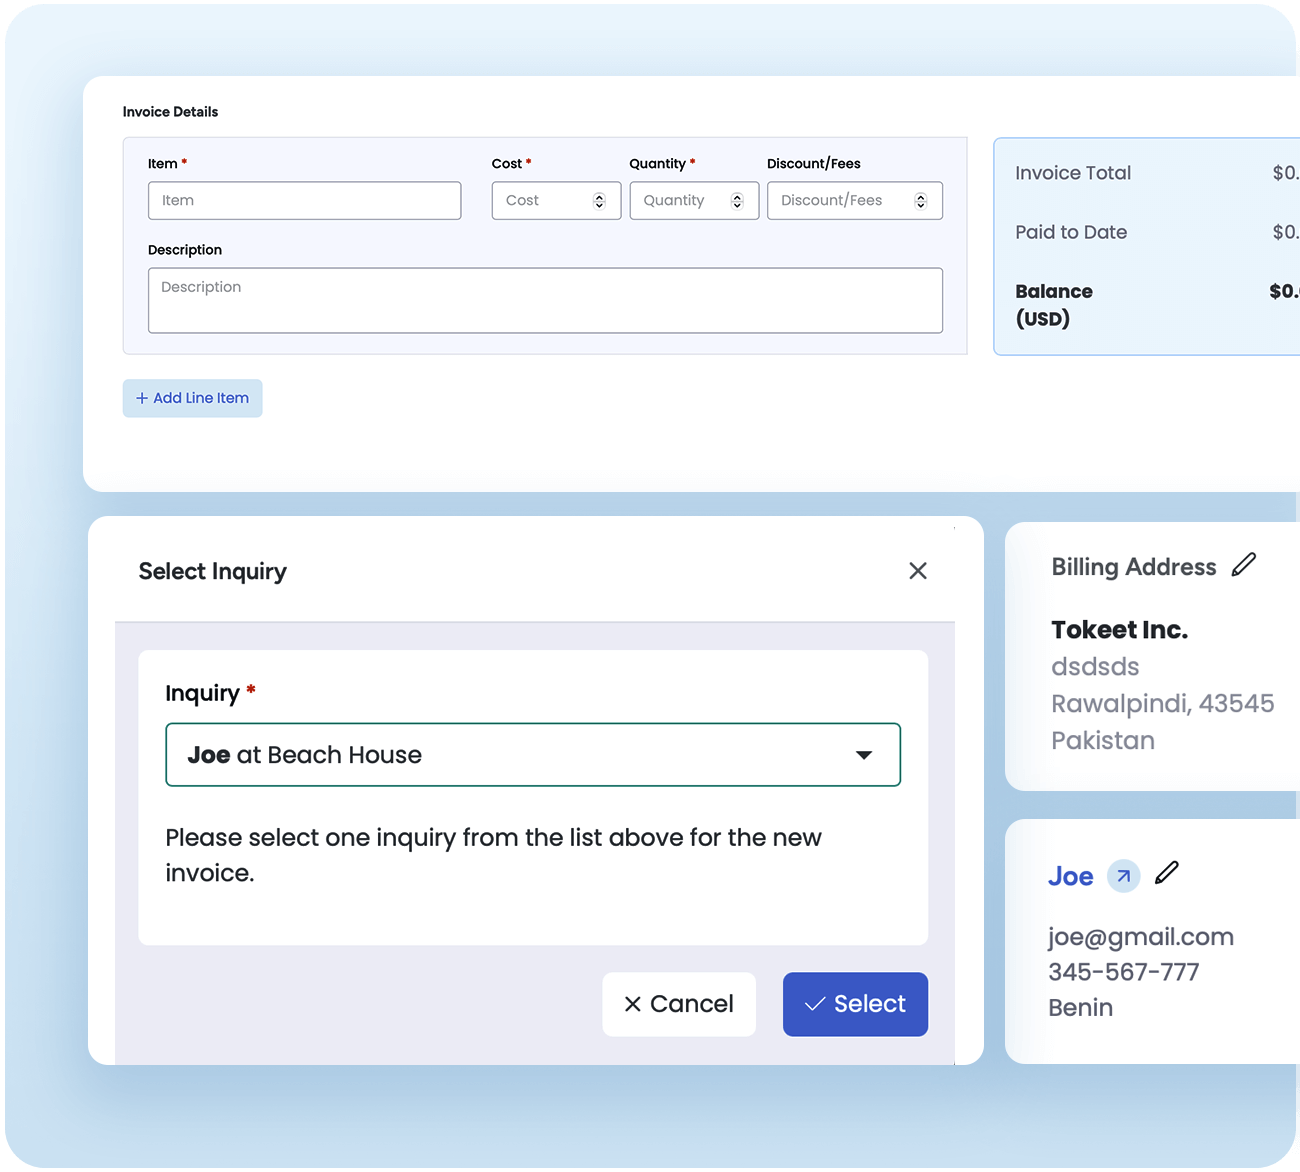This screenshot has width=1300, height=1172.
Task: Click the Discount/Fees stepper arrows
Action: point(920,201)
